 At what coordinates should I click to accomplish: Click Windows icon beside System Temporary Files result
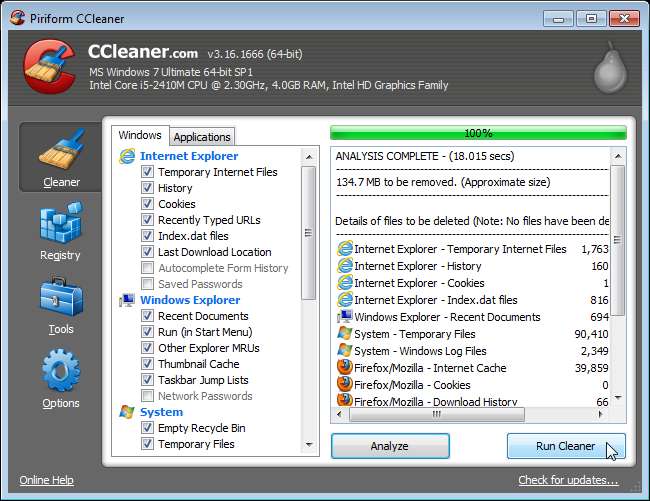(x=345, y=334)
